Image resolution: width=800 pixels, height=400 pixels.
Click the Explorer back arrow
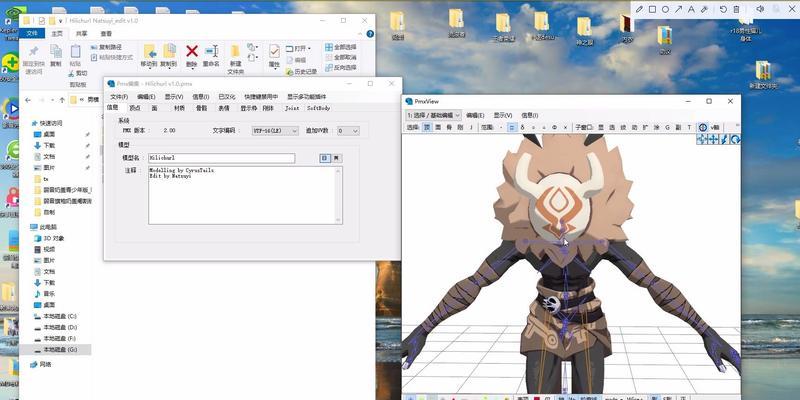tap(28, 99)
